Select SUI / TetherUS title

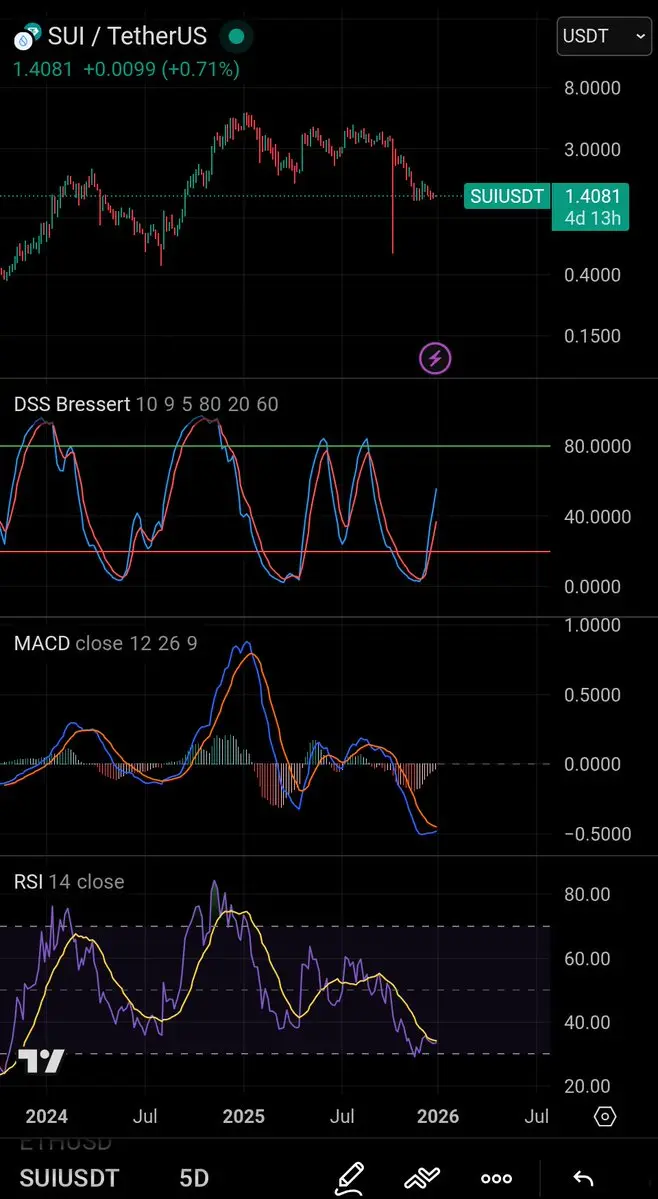(128, 36)
